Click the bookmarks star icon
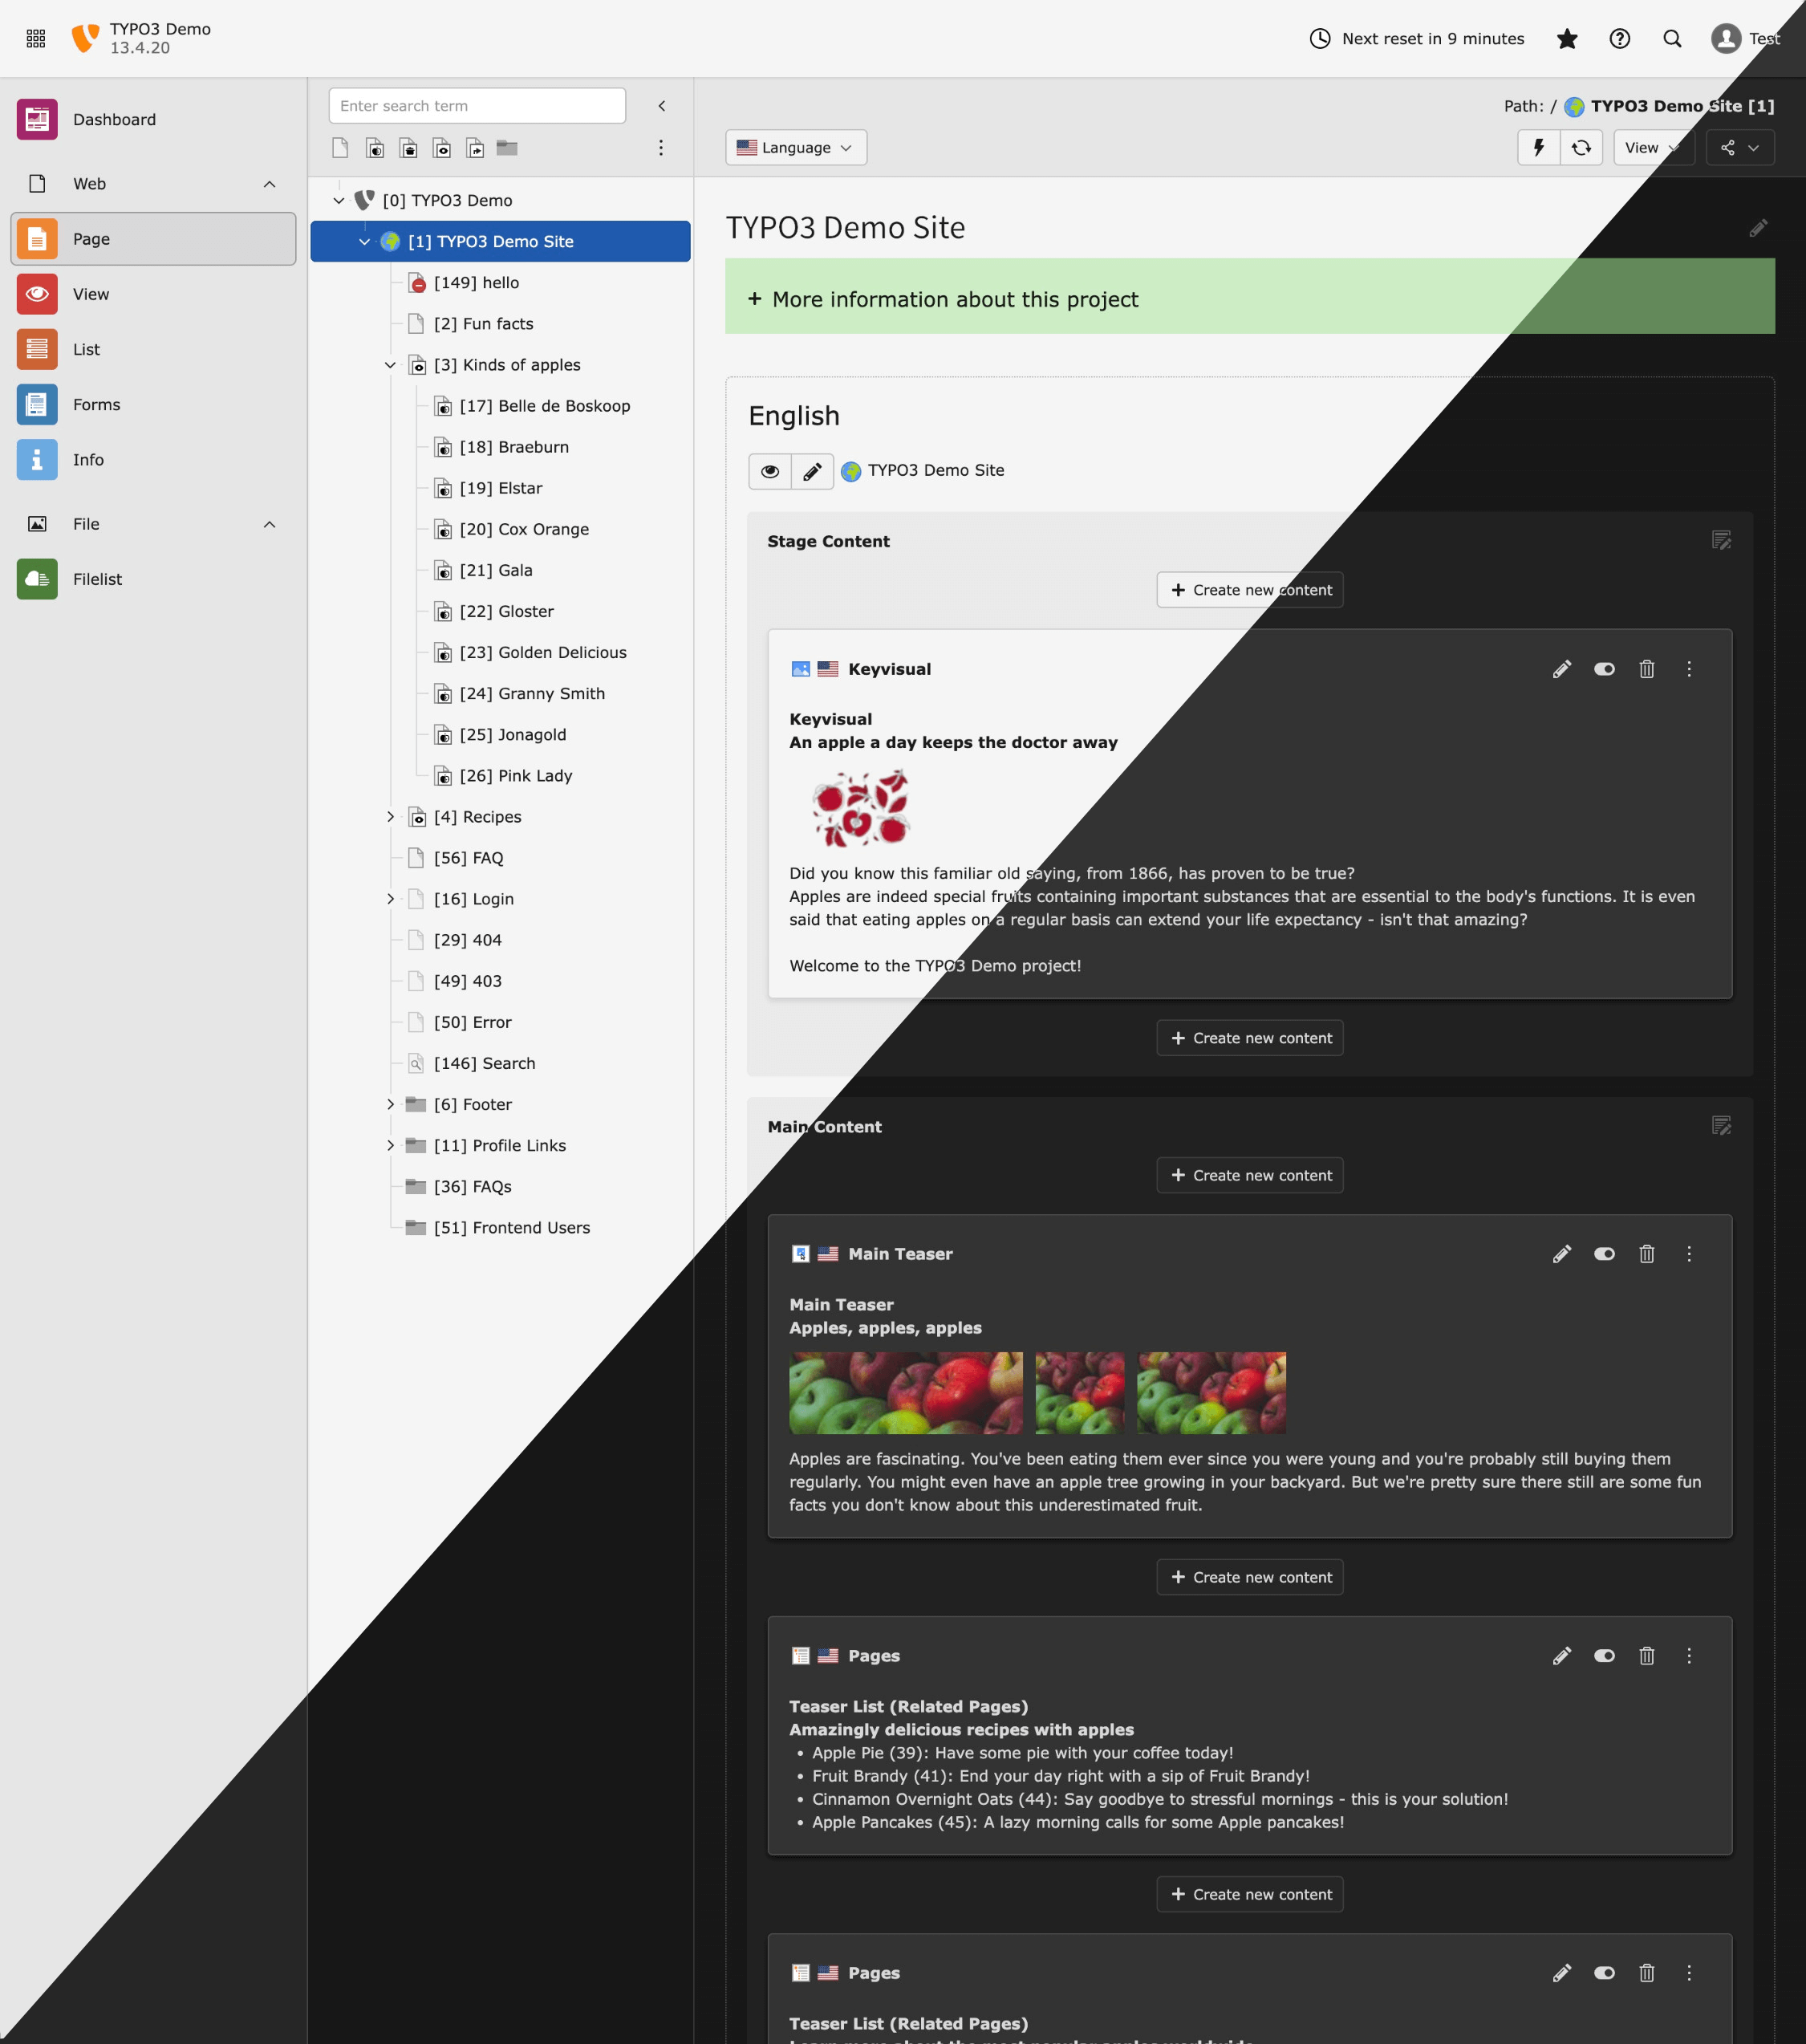The image size is (1806, 2044). click(1567, 39)
